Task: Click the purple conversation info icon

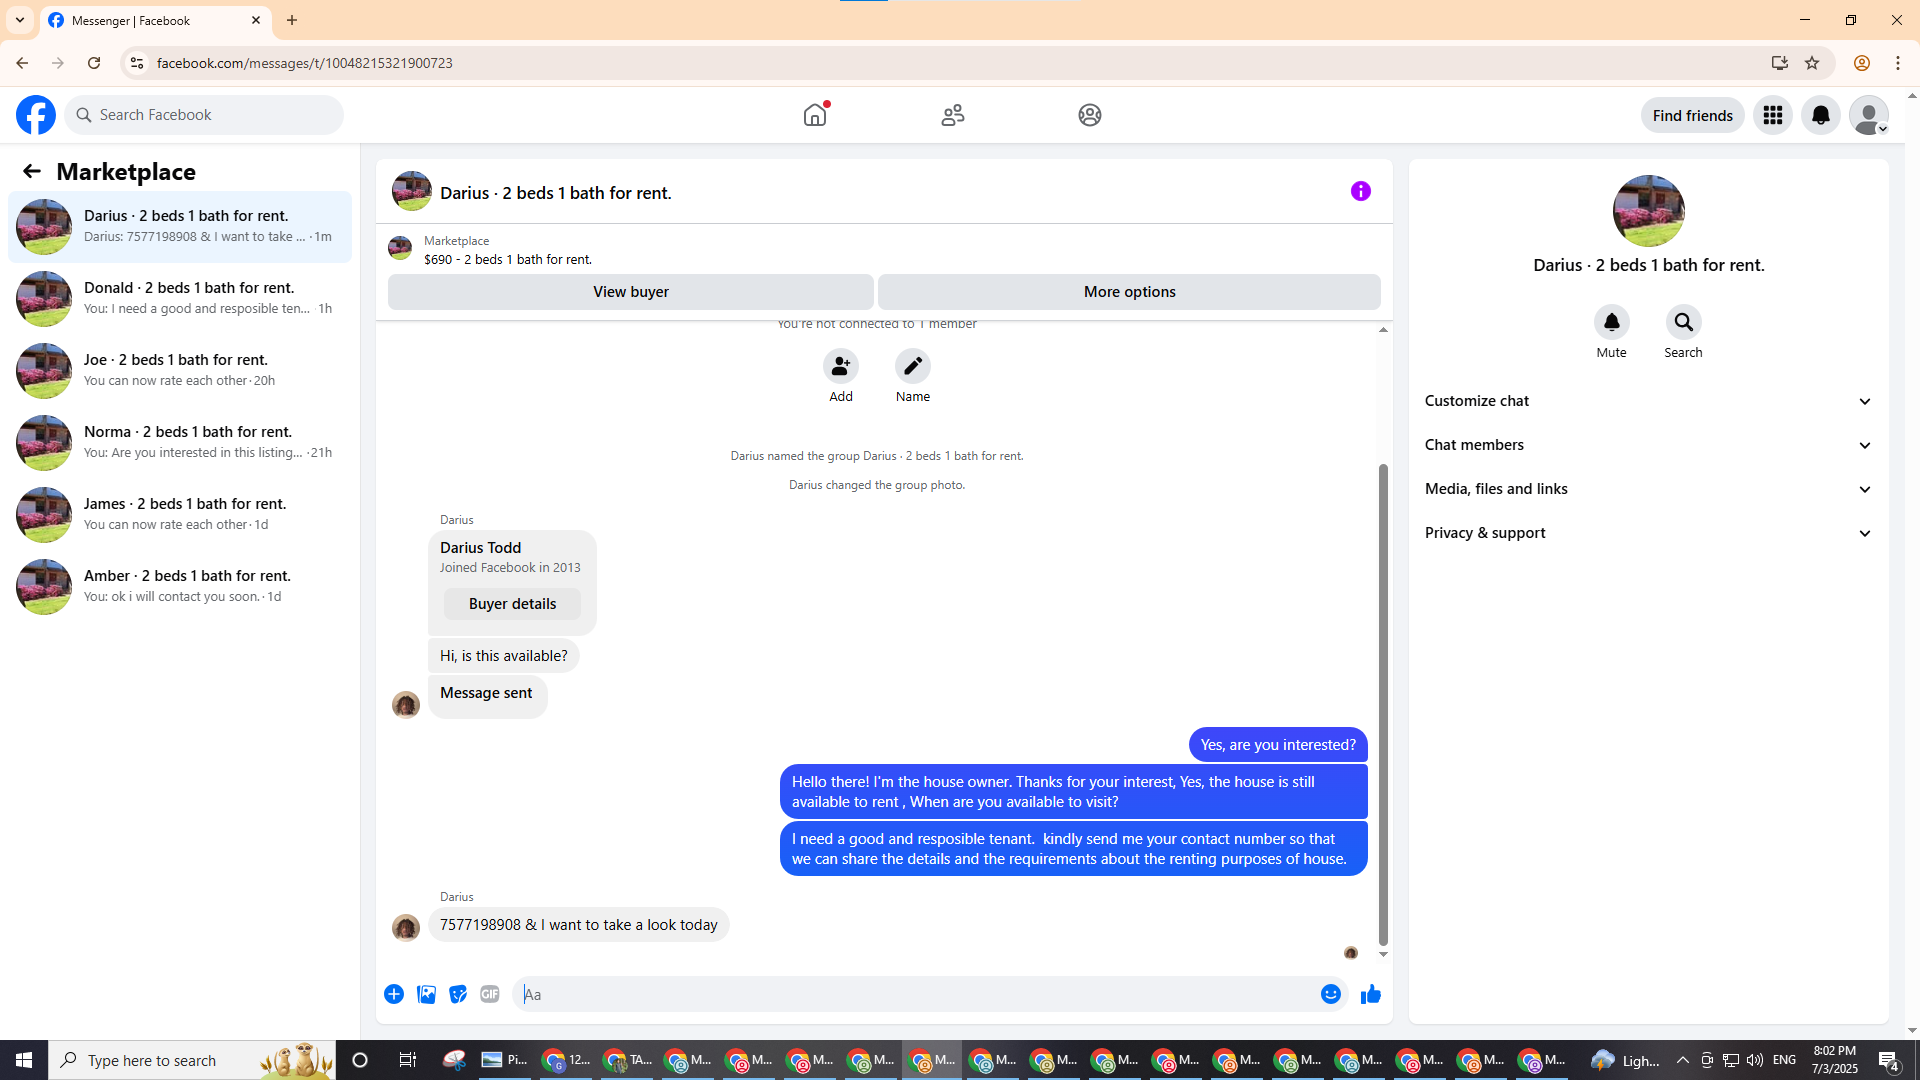Action: pyautogui.click(x=1360, y=191)
